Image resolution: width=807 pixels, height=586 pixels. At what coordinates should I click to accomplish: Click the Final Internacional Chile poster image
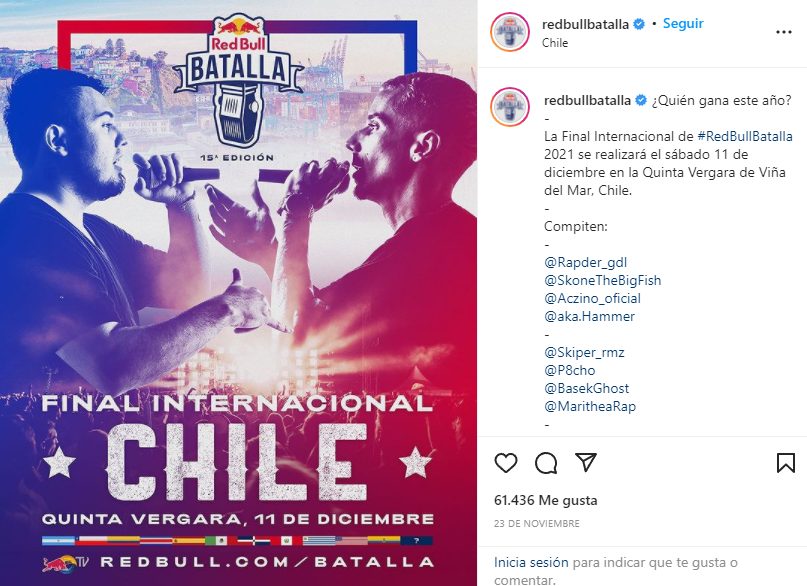238,293
